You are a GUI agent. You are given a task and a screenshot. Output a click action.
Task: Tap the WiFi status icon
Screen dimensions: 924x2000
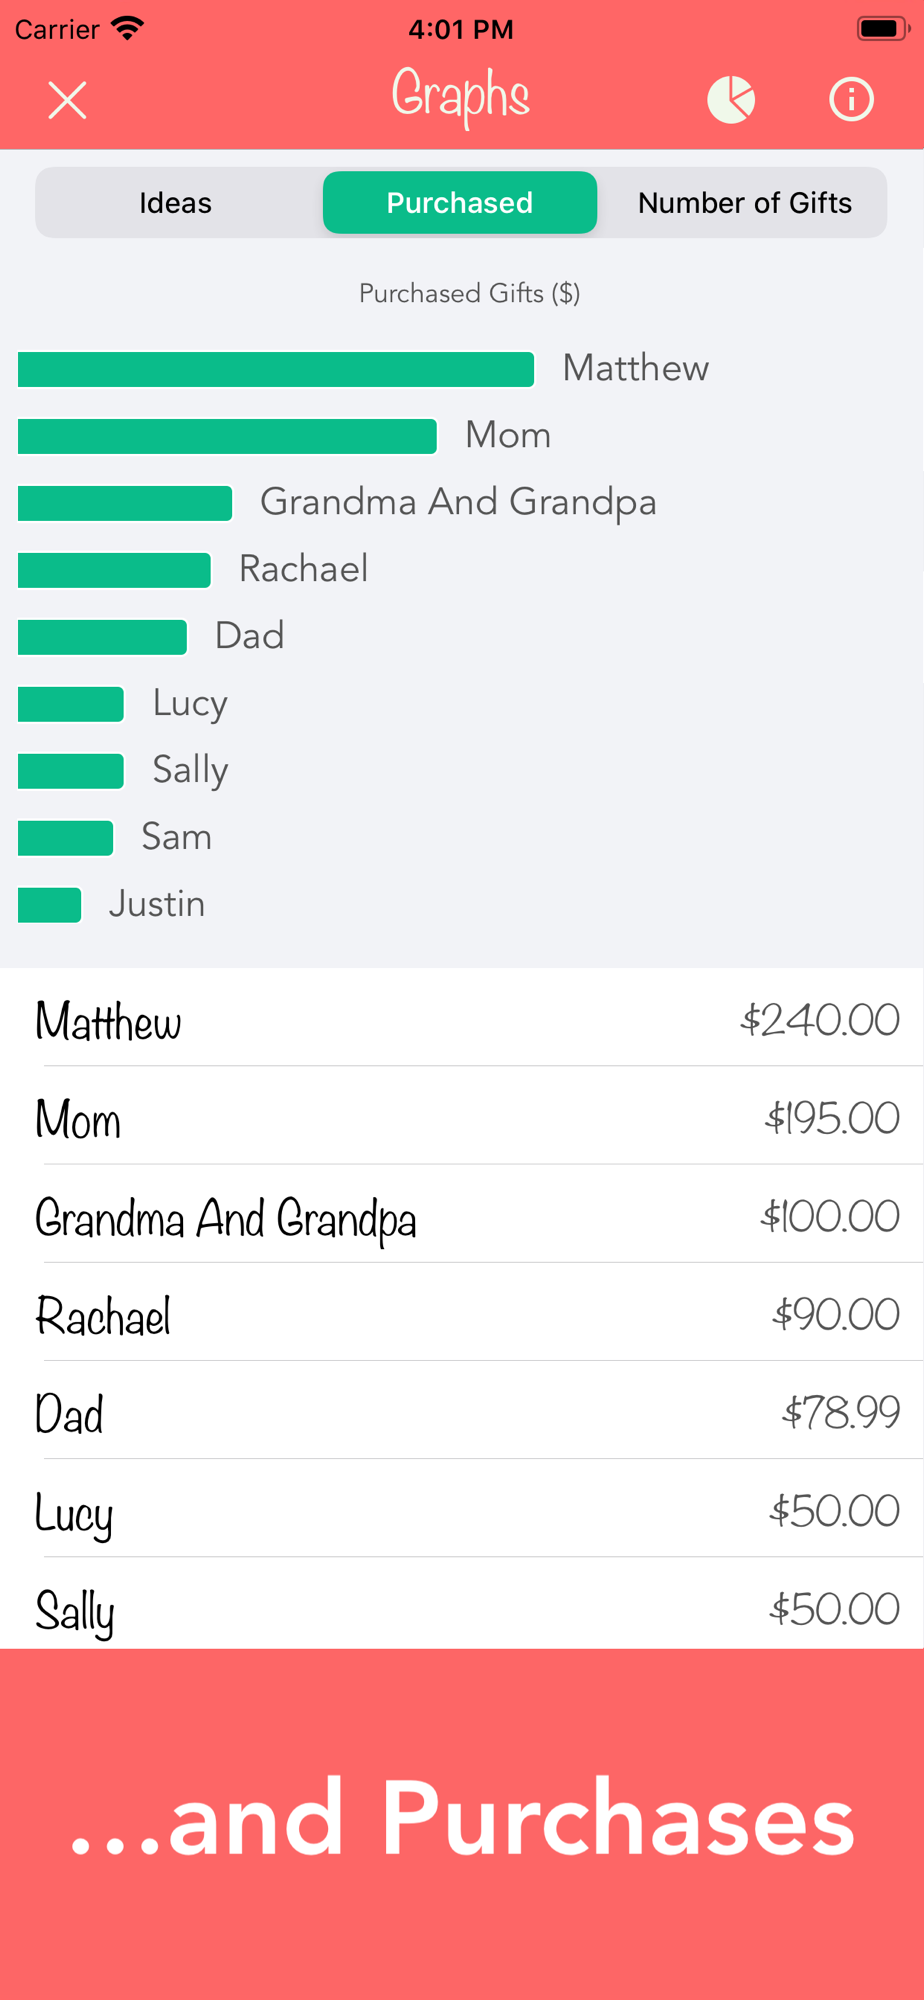(x=128, y=28)
